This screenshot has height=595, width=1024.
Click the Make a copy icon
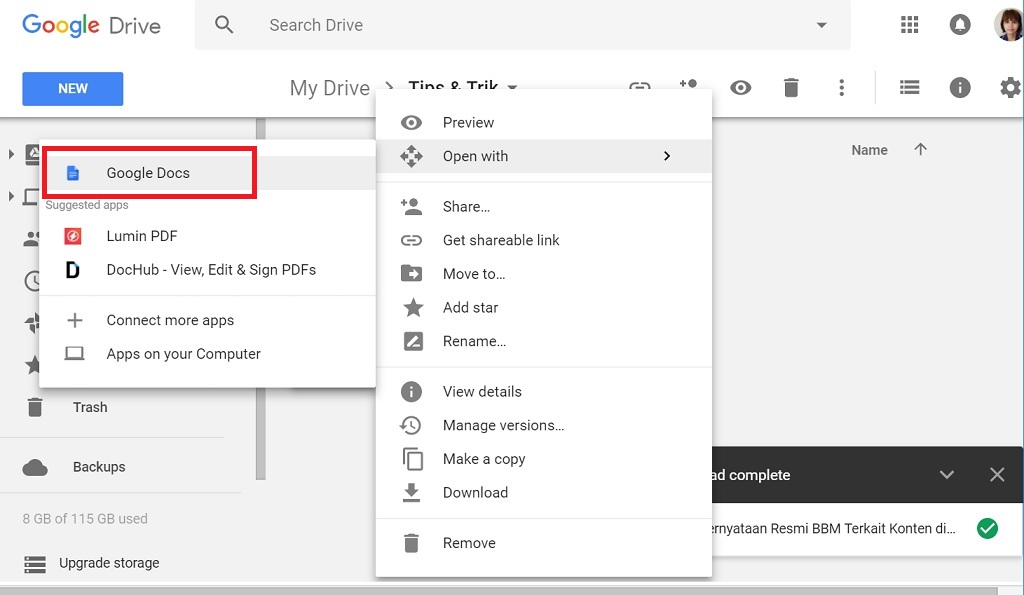(413, 459)
